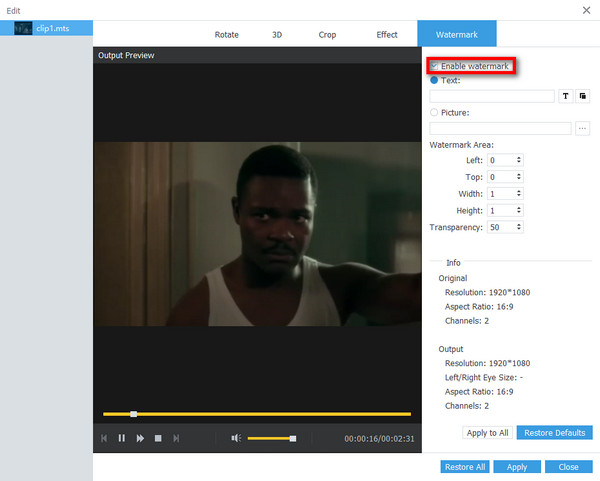
Task: Open the text font settings T icon
Action: click(x=566, y=96)
